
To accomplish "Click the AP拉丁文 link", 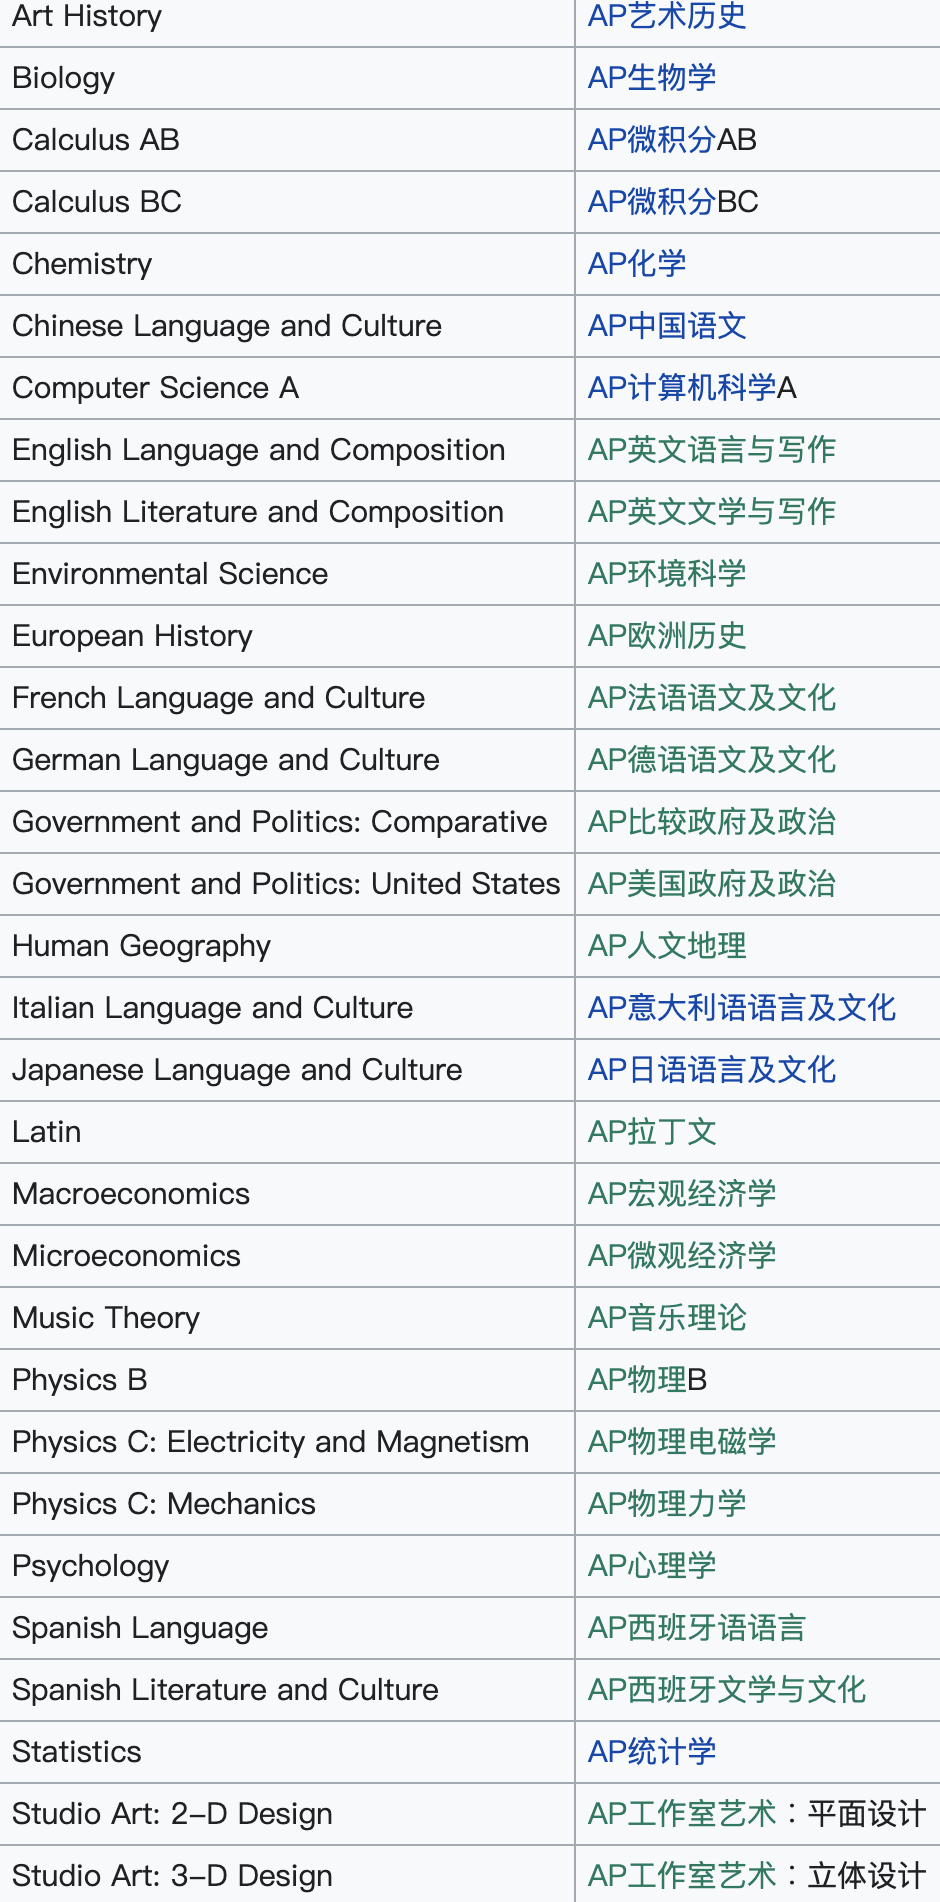I will pyautogui.click(x=652, y=1132).
